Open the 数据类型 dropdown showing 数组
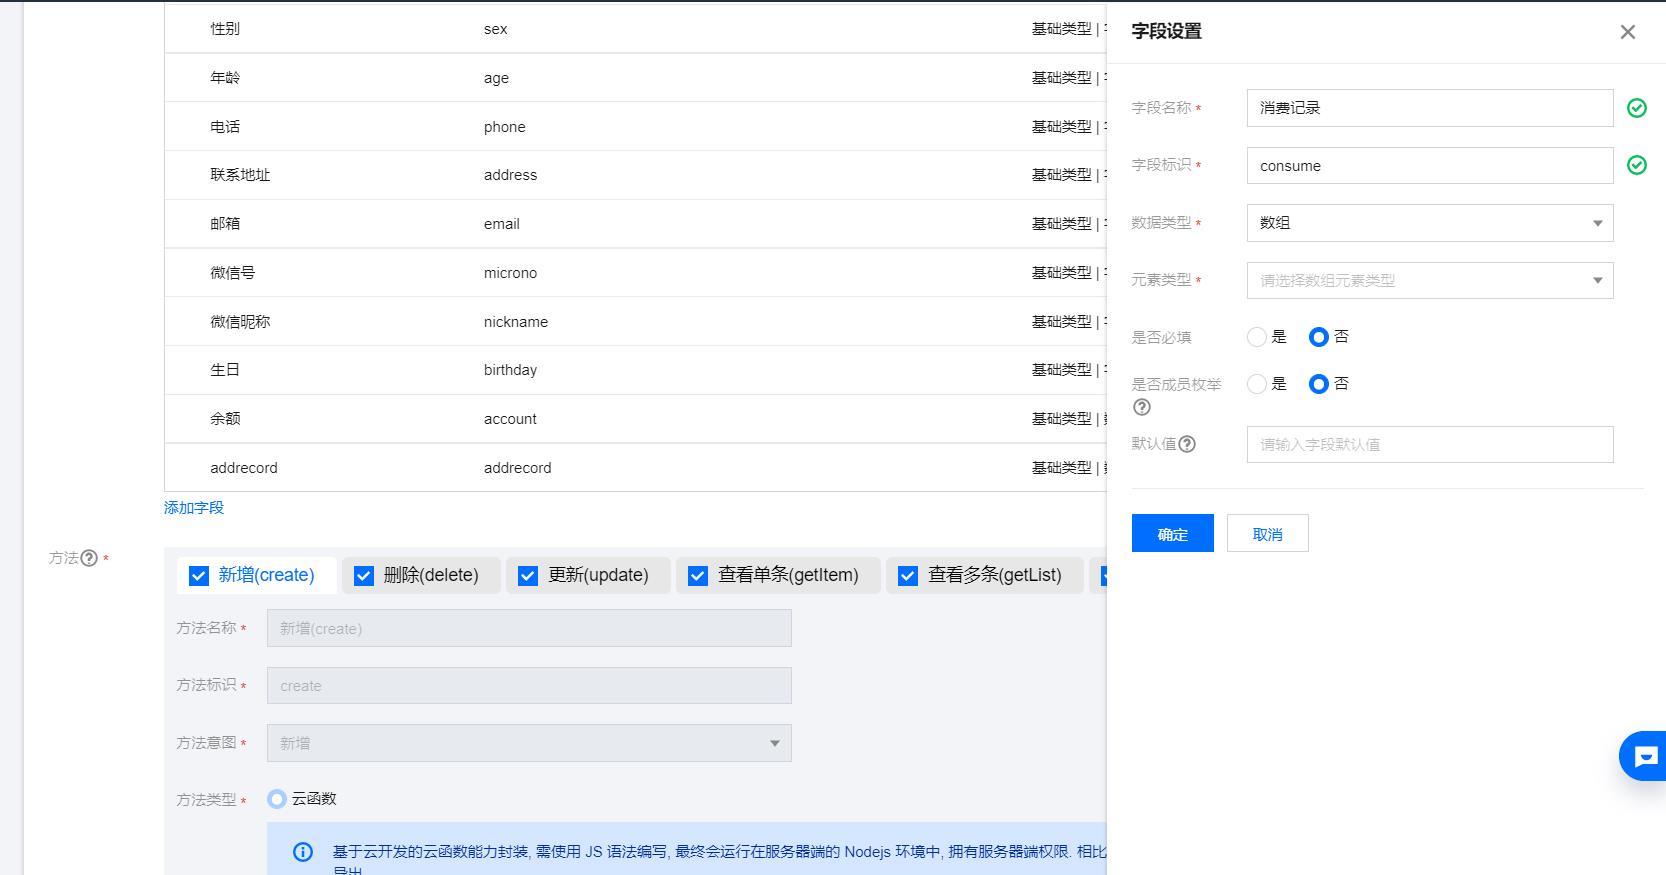The height and width of the screenshot is (875, 1666). tap(1429, 223)
